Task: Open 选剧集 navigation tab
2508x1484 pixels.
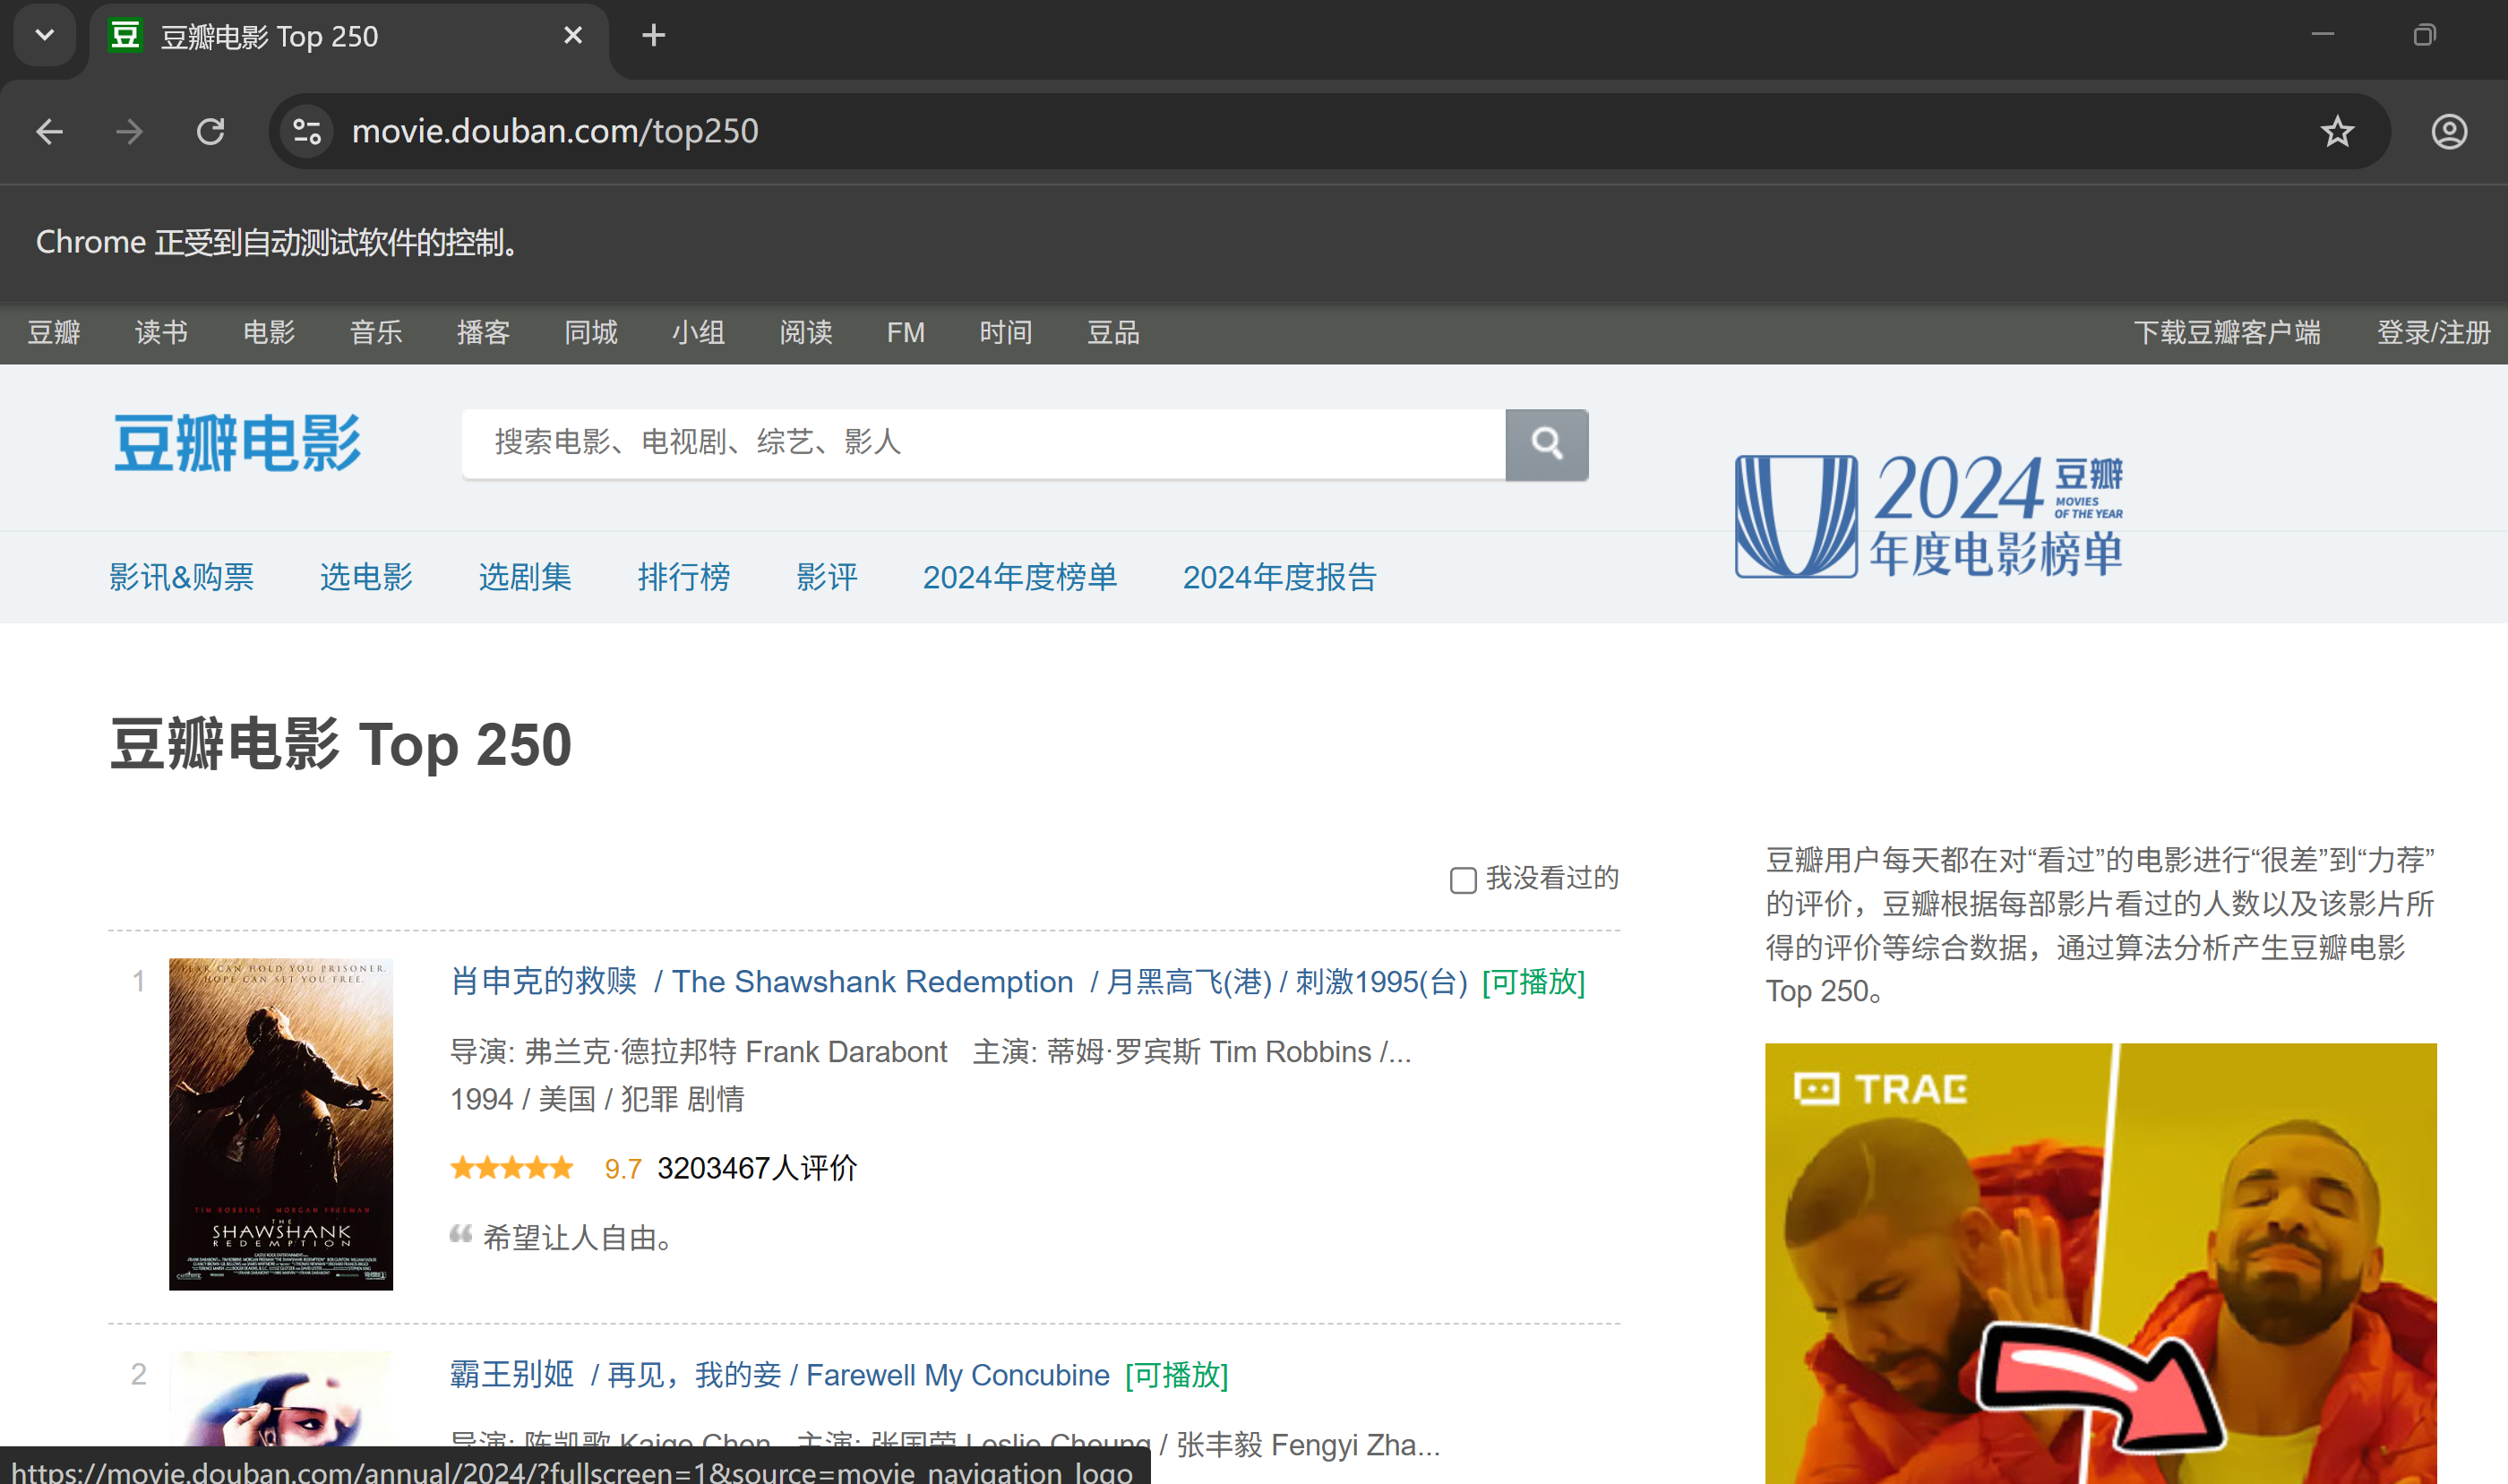Action: (x=525, y=577)
